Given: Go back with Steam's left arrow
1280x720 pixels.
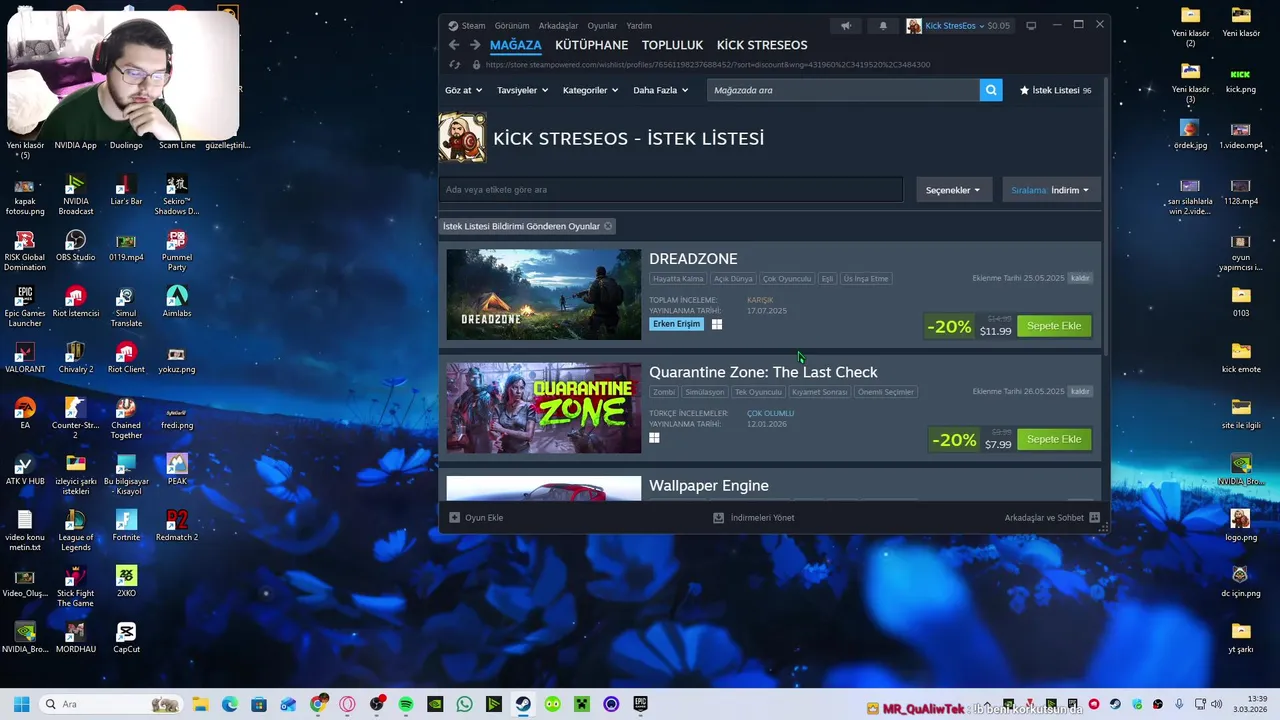Looking at the screenshot, I should pyautogui.click(x=454, y=45).
